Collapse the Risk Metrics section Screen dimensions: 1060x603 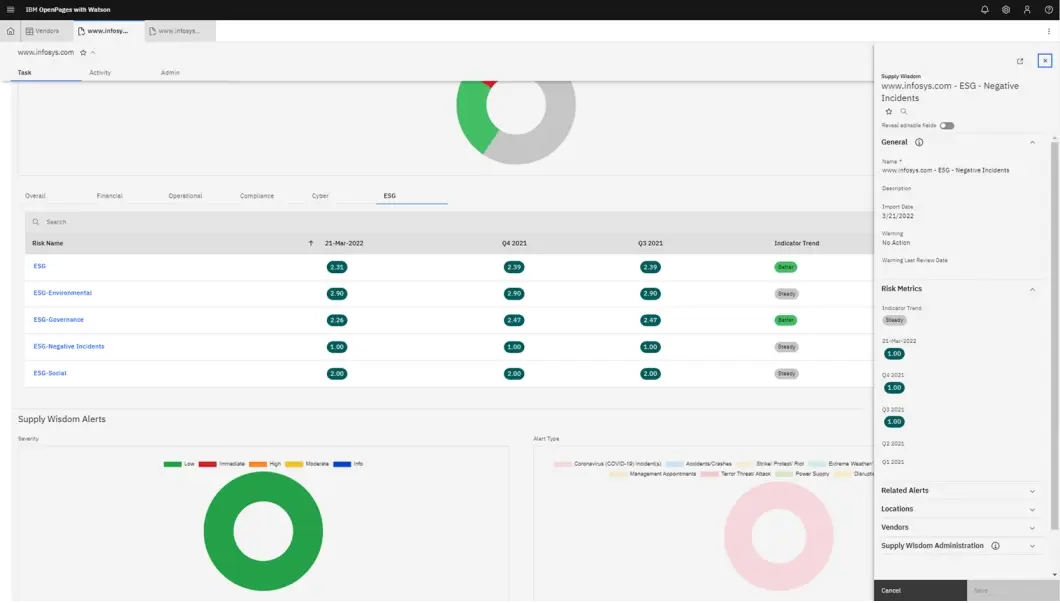tap(1031, 288)
